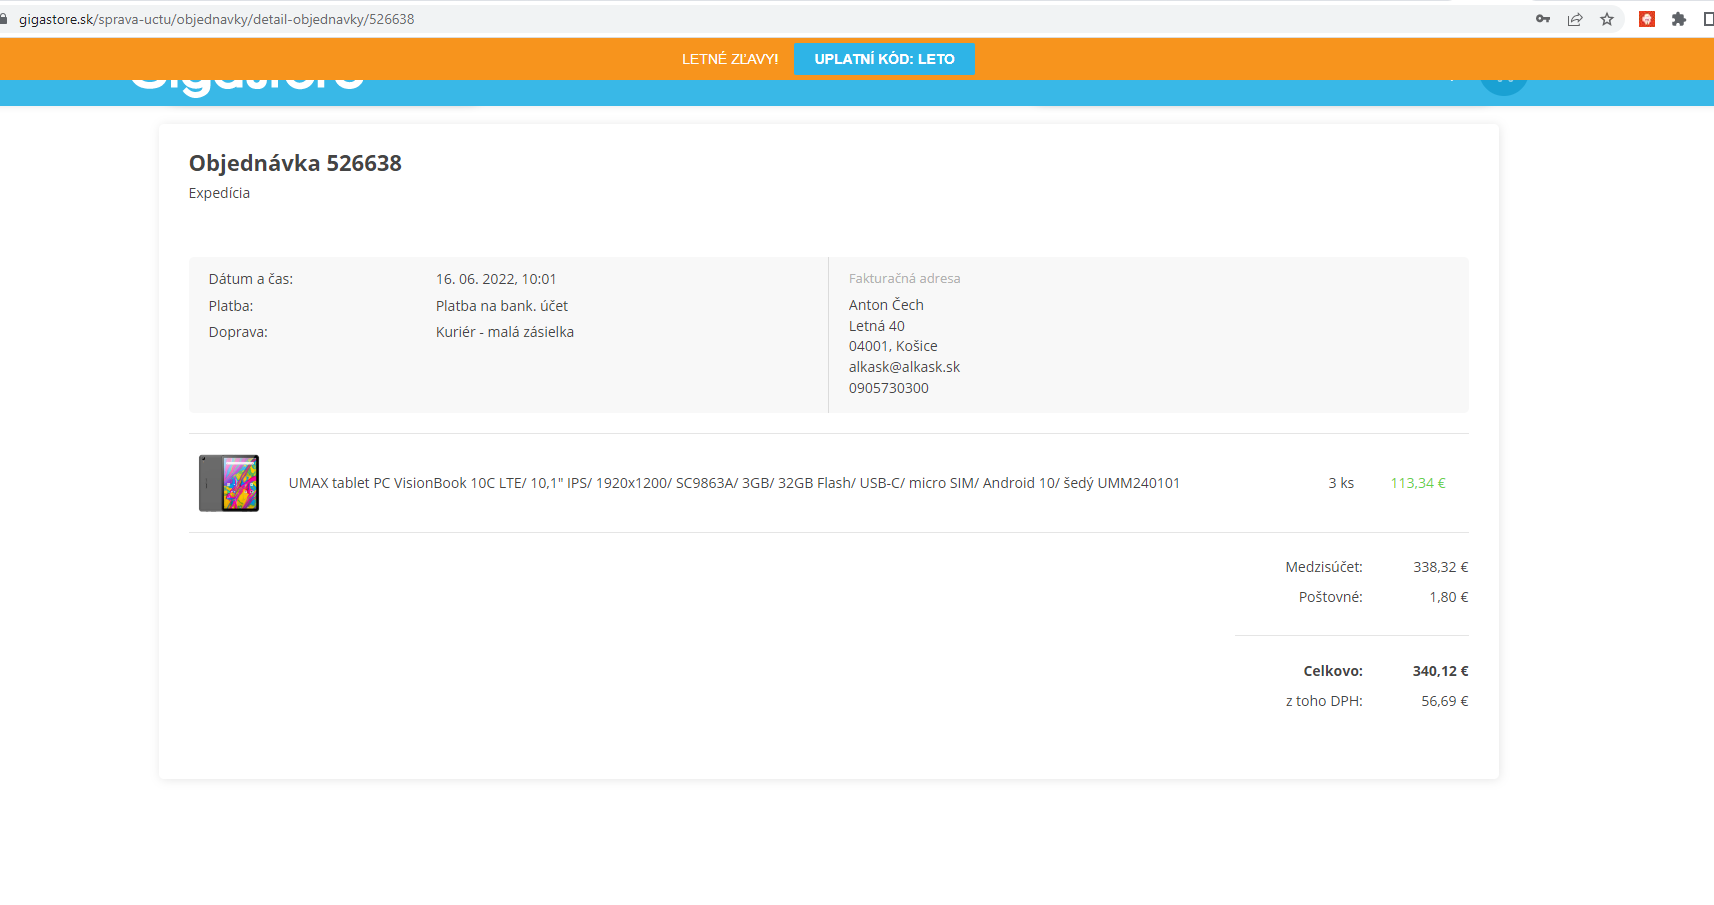Open the Extensions puzzle piece menu
This screenshot has width=1714, height=905.
pos(1679,19)
